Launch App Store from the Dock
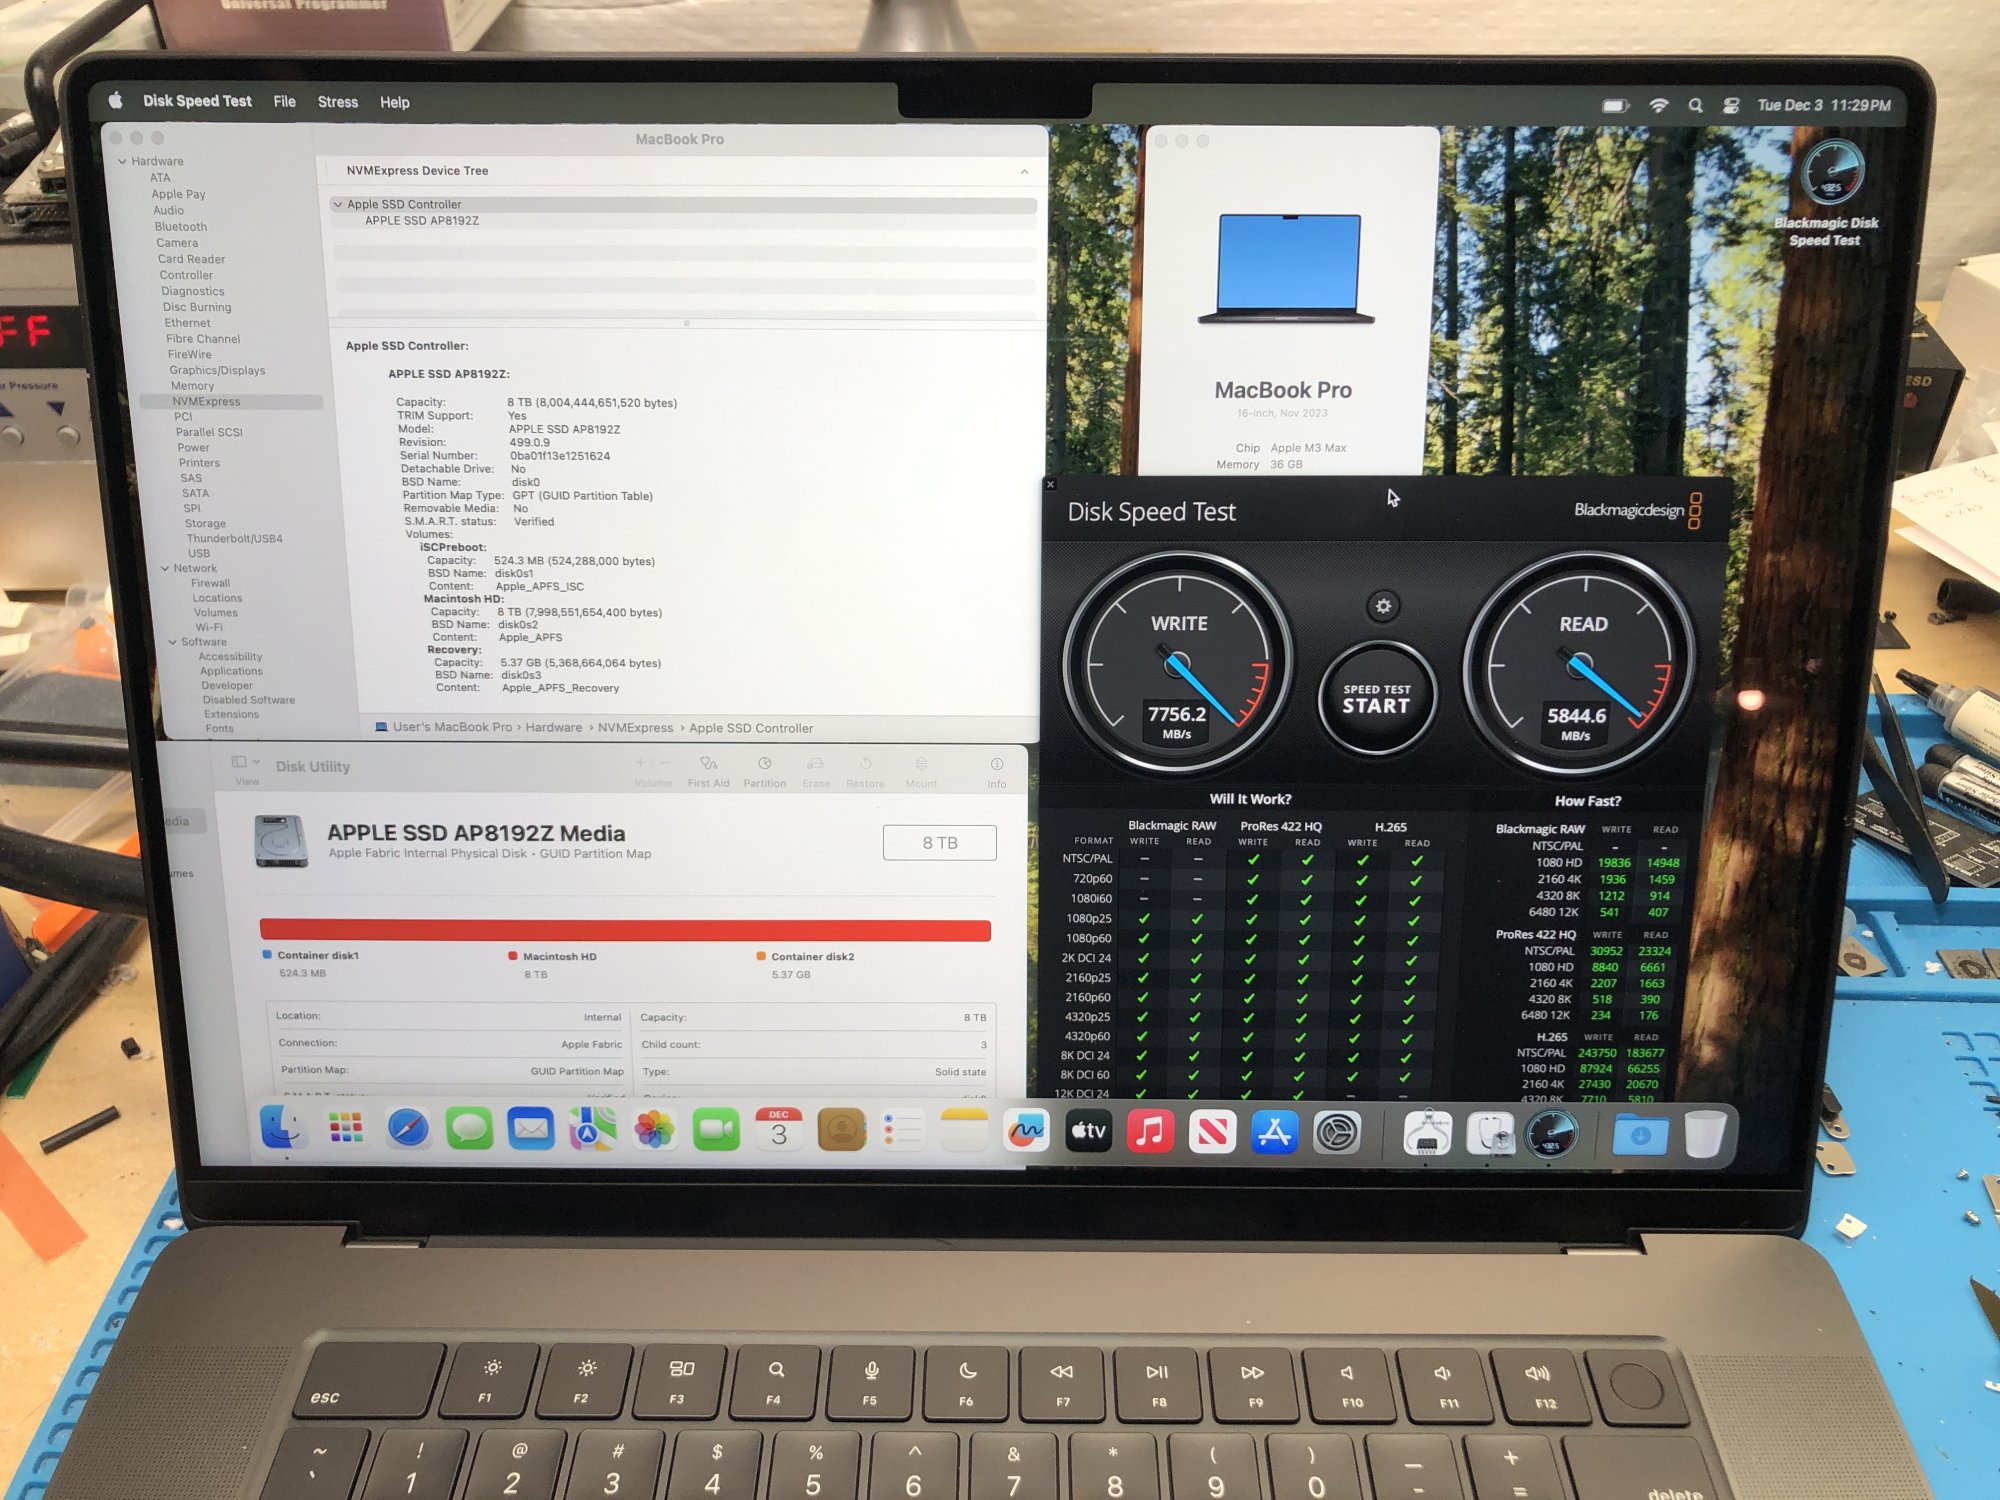The image size is (2000, 1500). click(1274, 1132)
